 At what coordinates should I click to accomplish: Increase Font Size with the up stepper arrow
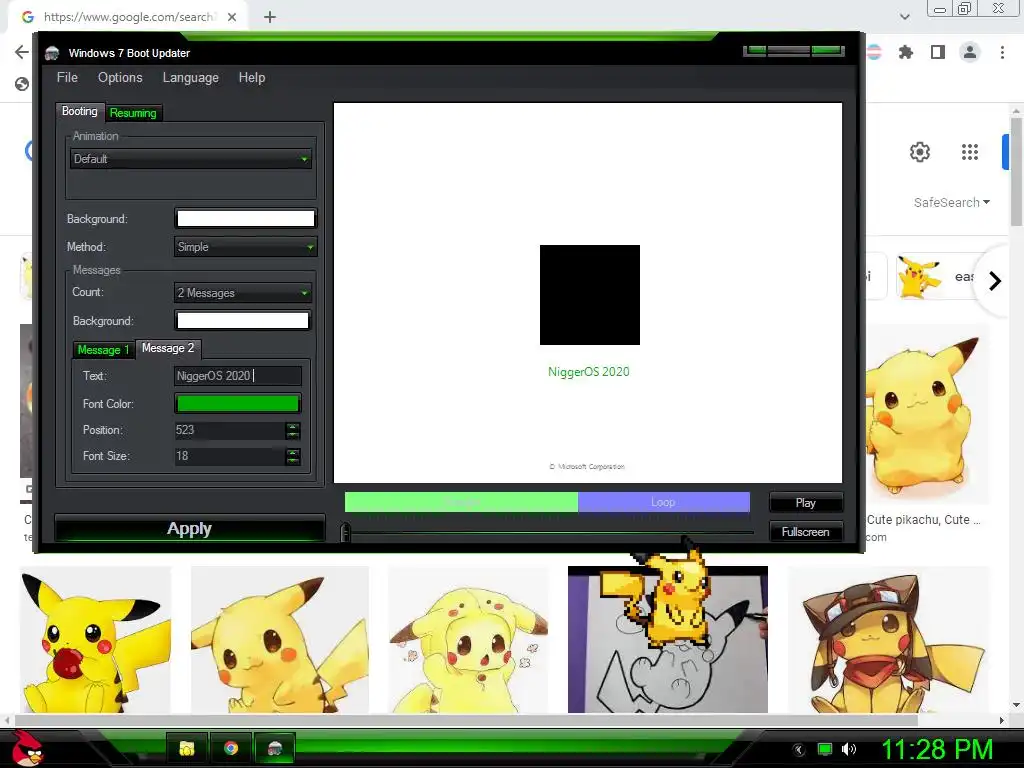(293, 452)
